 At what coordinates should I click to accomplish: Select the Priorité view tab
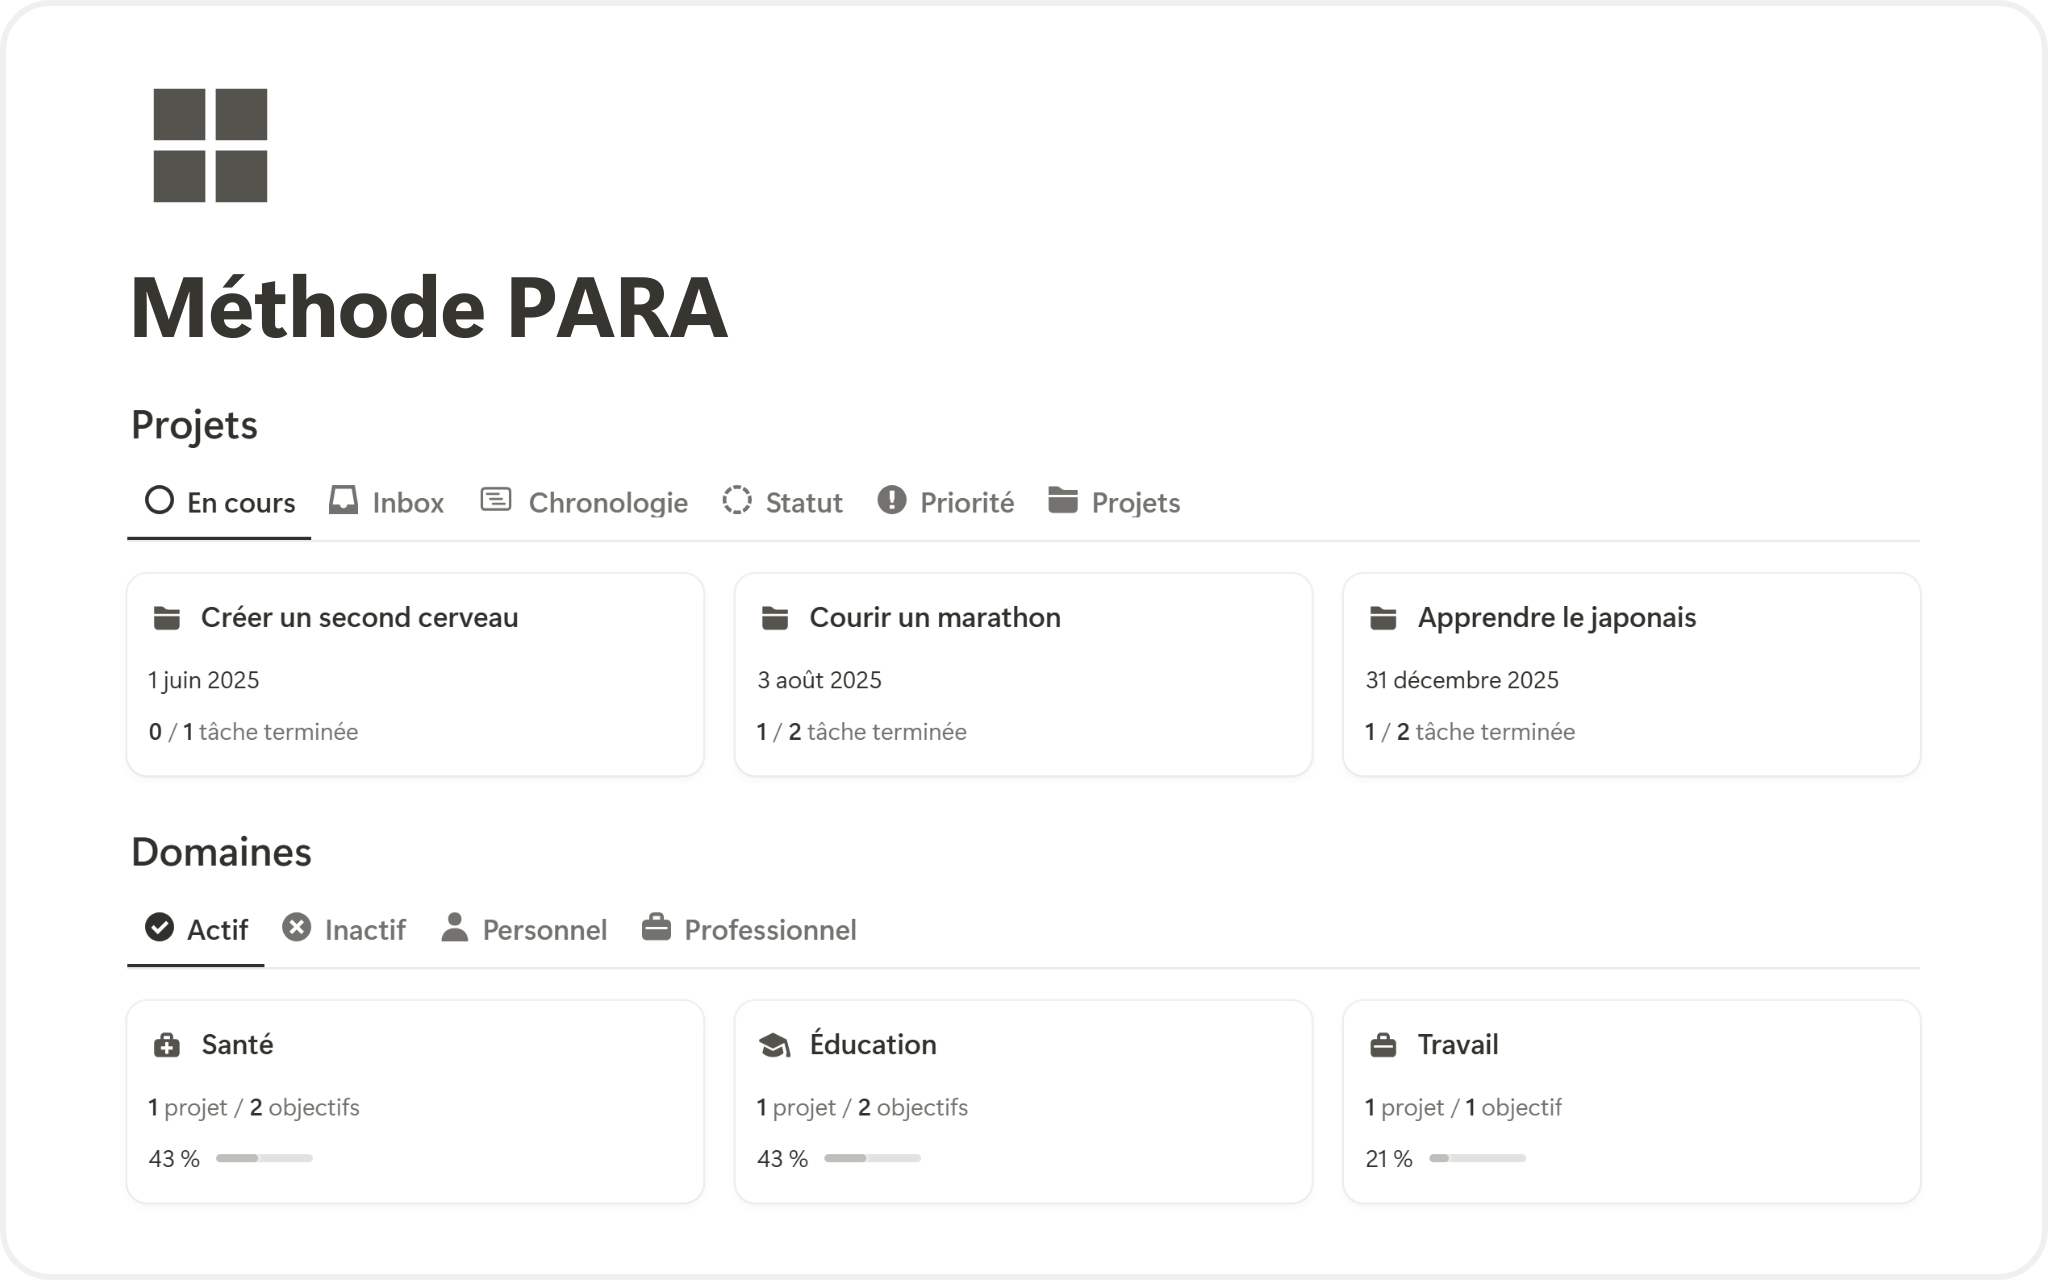tap(965, 502)
